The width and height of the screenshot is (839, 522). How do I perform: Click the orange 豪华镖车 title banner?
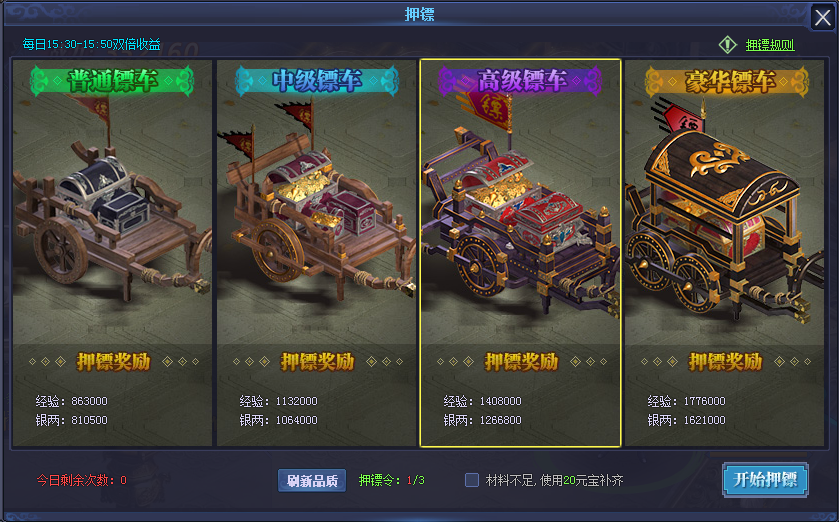(x=727, y=81)
